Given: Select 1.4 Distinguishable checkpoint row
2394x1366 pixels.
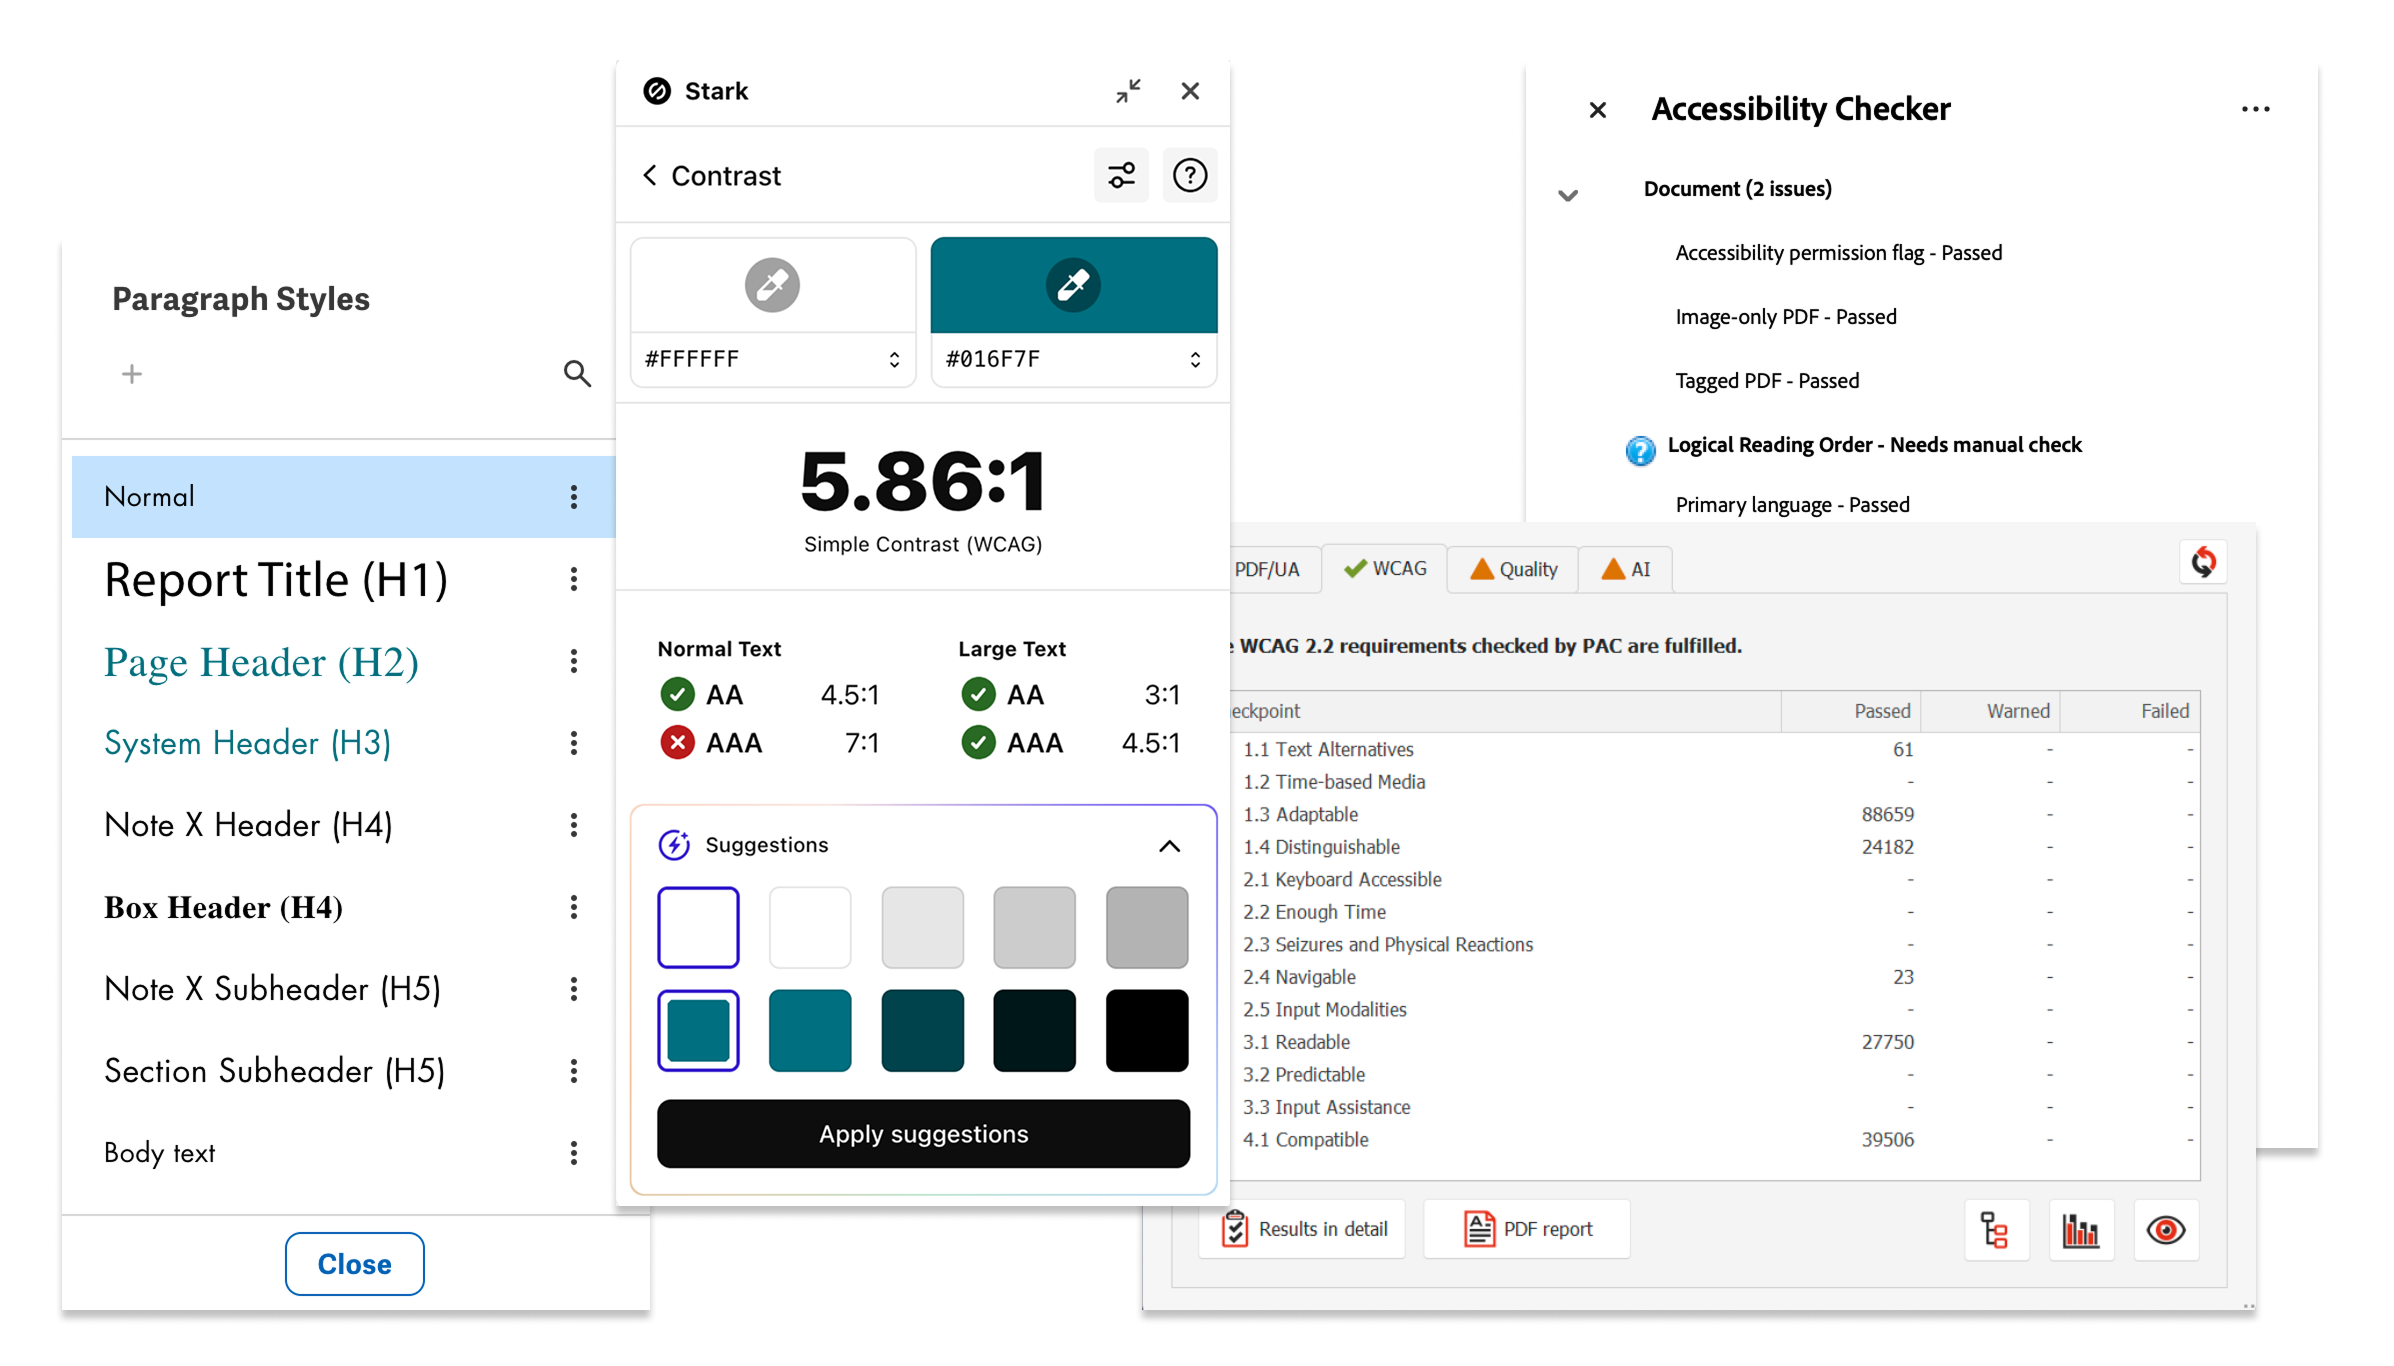Looking at the screenshot, I should coord(1714,847).
